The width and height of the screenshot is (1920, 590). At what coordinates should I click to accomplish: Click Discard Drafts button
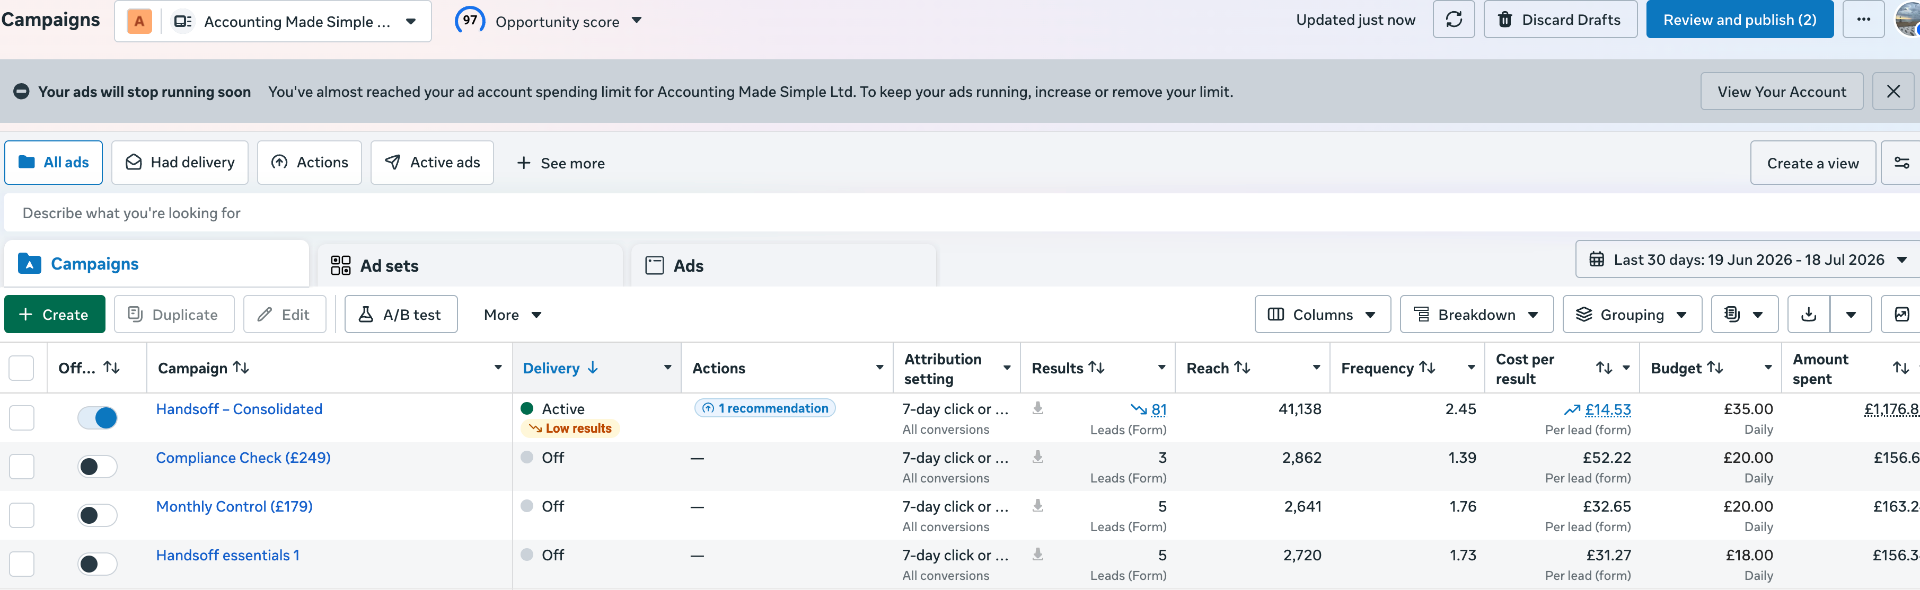pos(1560,20)
